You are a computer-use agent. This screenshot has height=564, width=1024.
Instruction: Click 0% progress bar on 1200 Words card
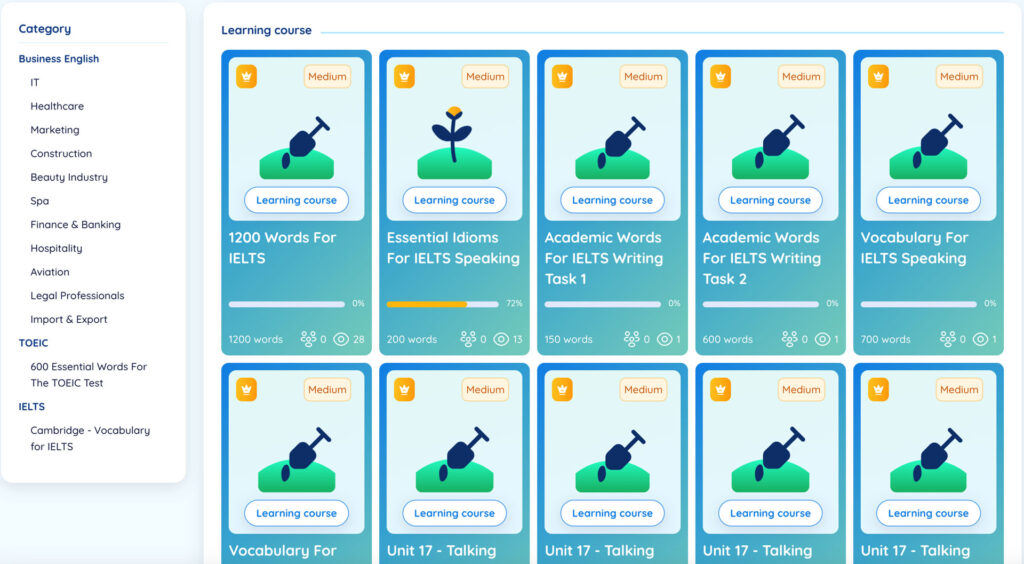click(x=287, y=304)
